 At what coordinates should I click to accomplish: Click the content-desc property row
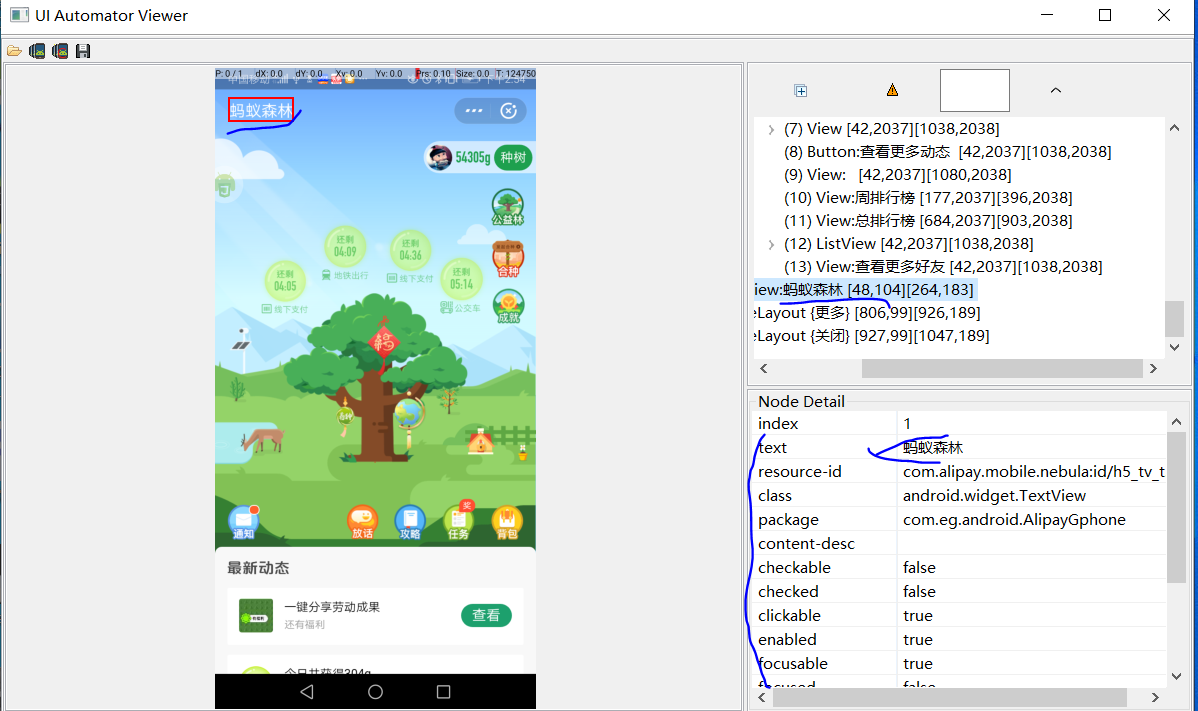pos(960,544)
